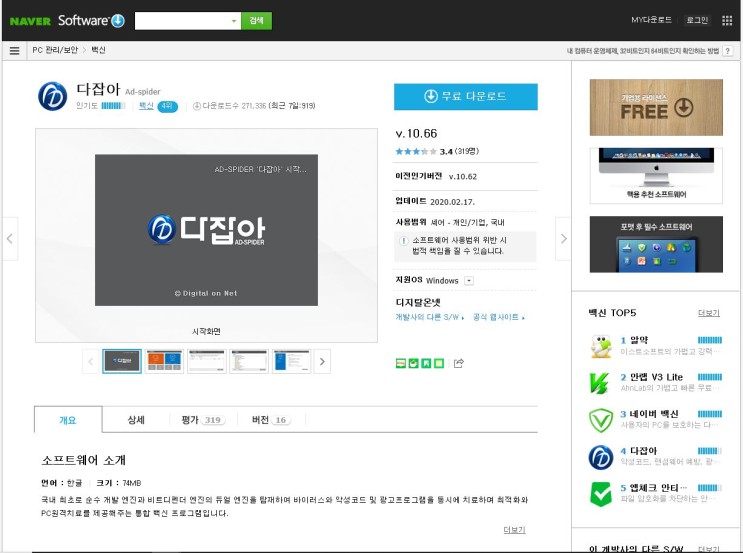Open the 32bit/64bit check guide link
The width and height of the screenshot is (743, 553).
pyautogui.click(x=643, y=51)
